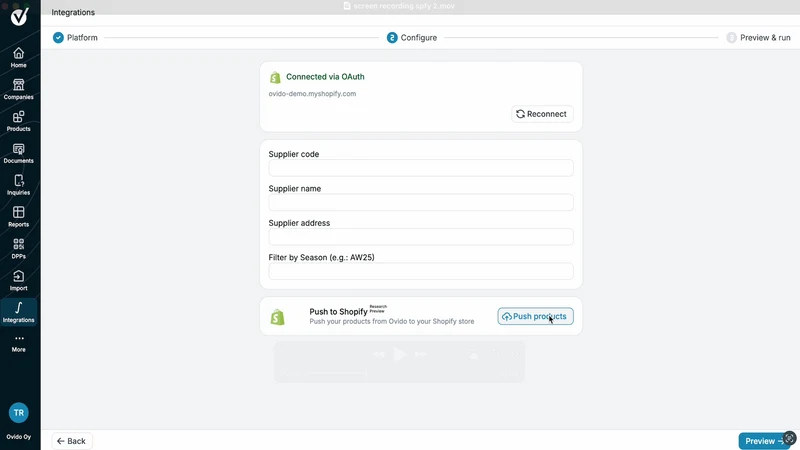The width and height of the screenshot is (800, 450).
Task: Open the More menu in sidebar
Action: tap(18, 343)
